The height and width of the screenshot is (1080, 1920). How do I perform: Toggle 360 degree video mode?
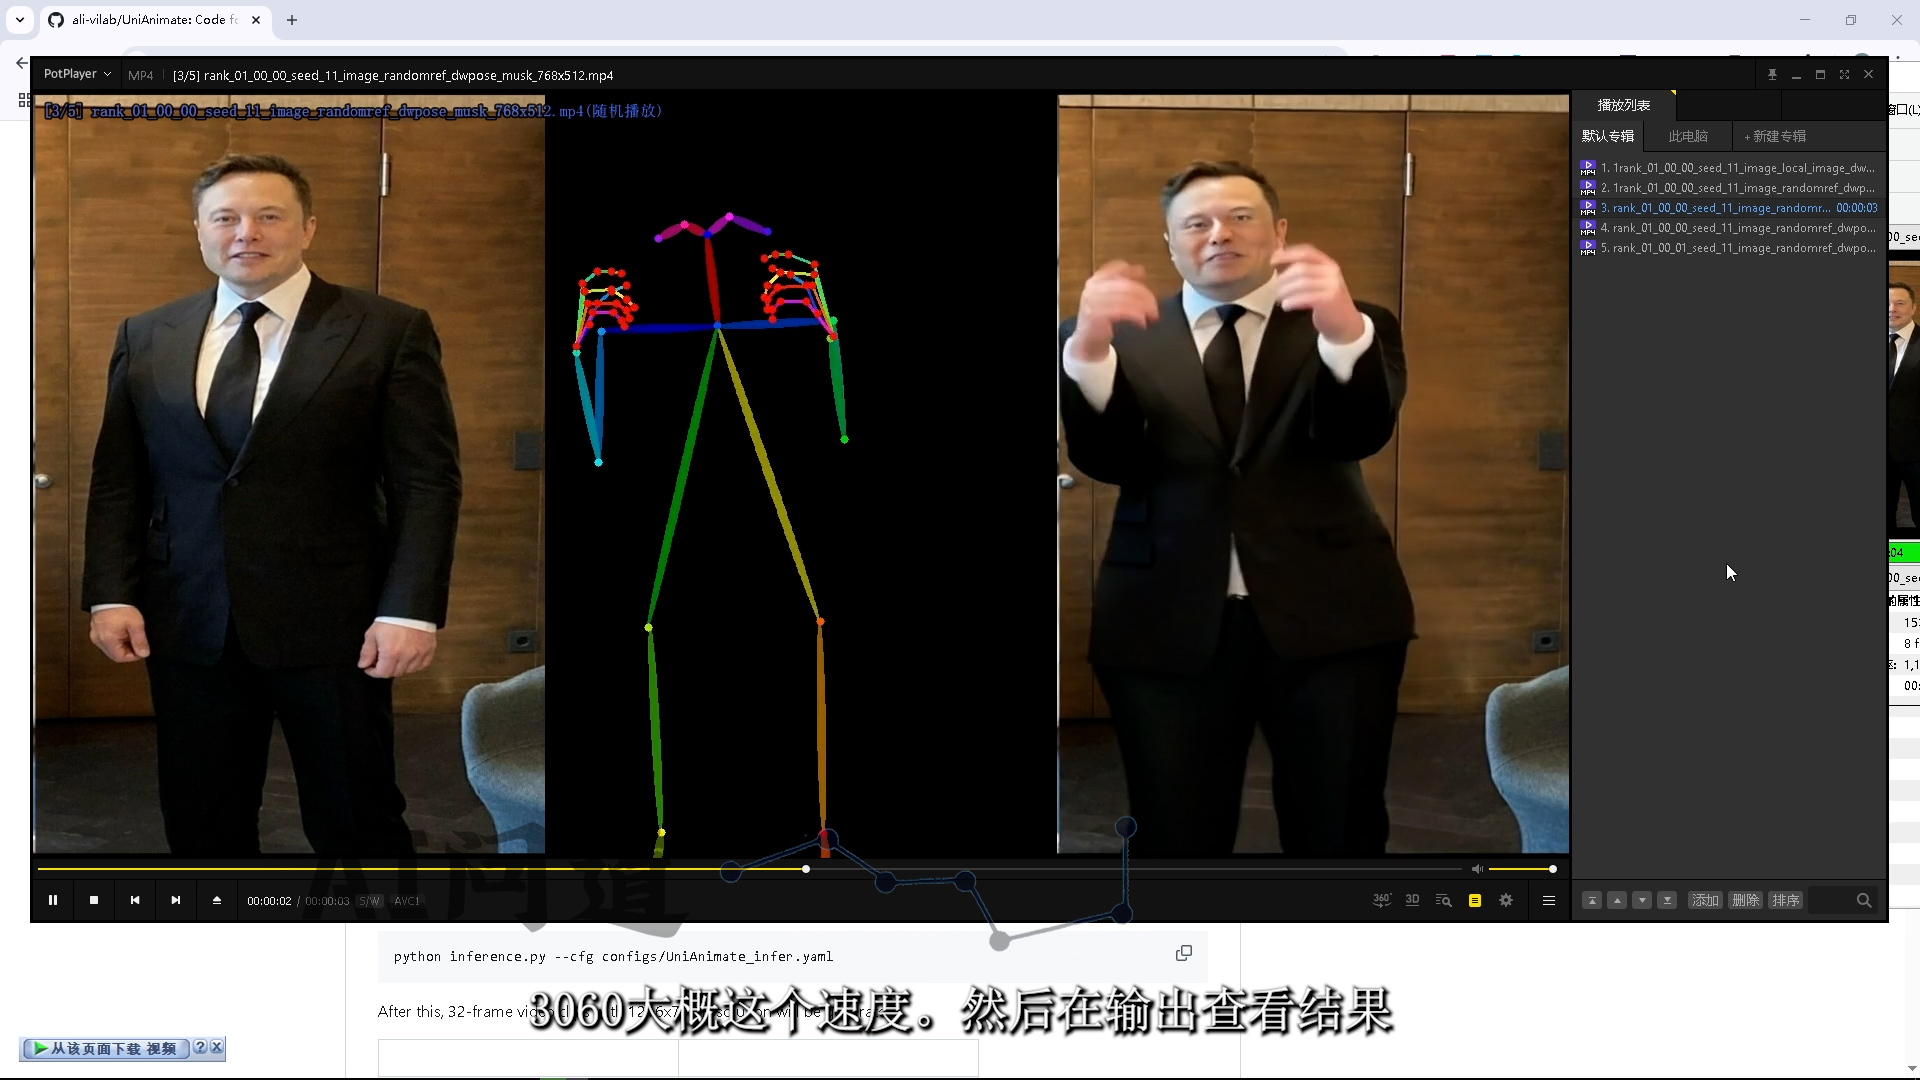pyautogui.click(x=1381, y=900)
